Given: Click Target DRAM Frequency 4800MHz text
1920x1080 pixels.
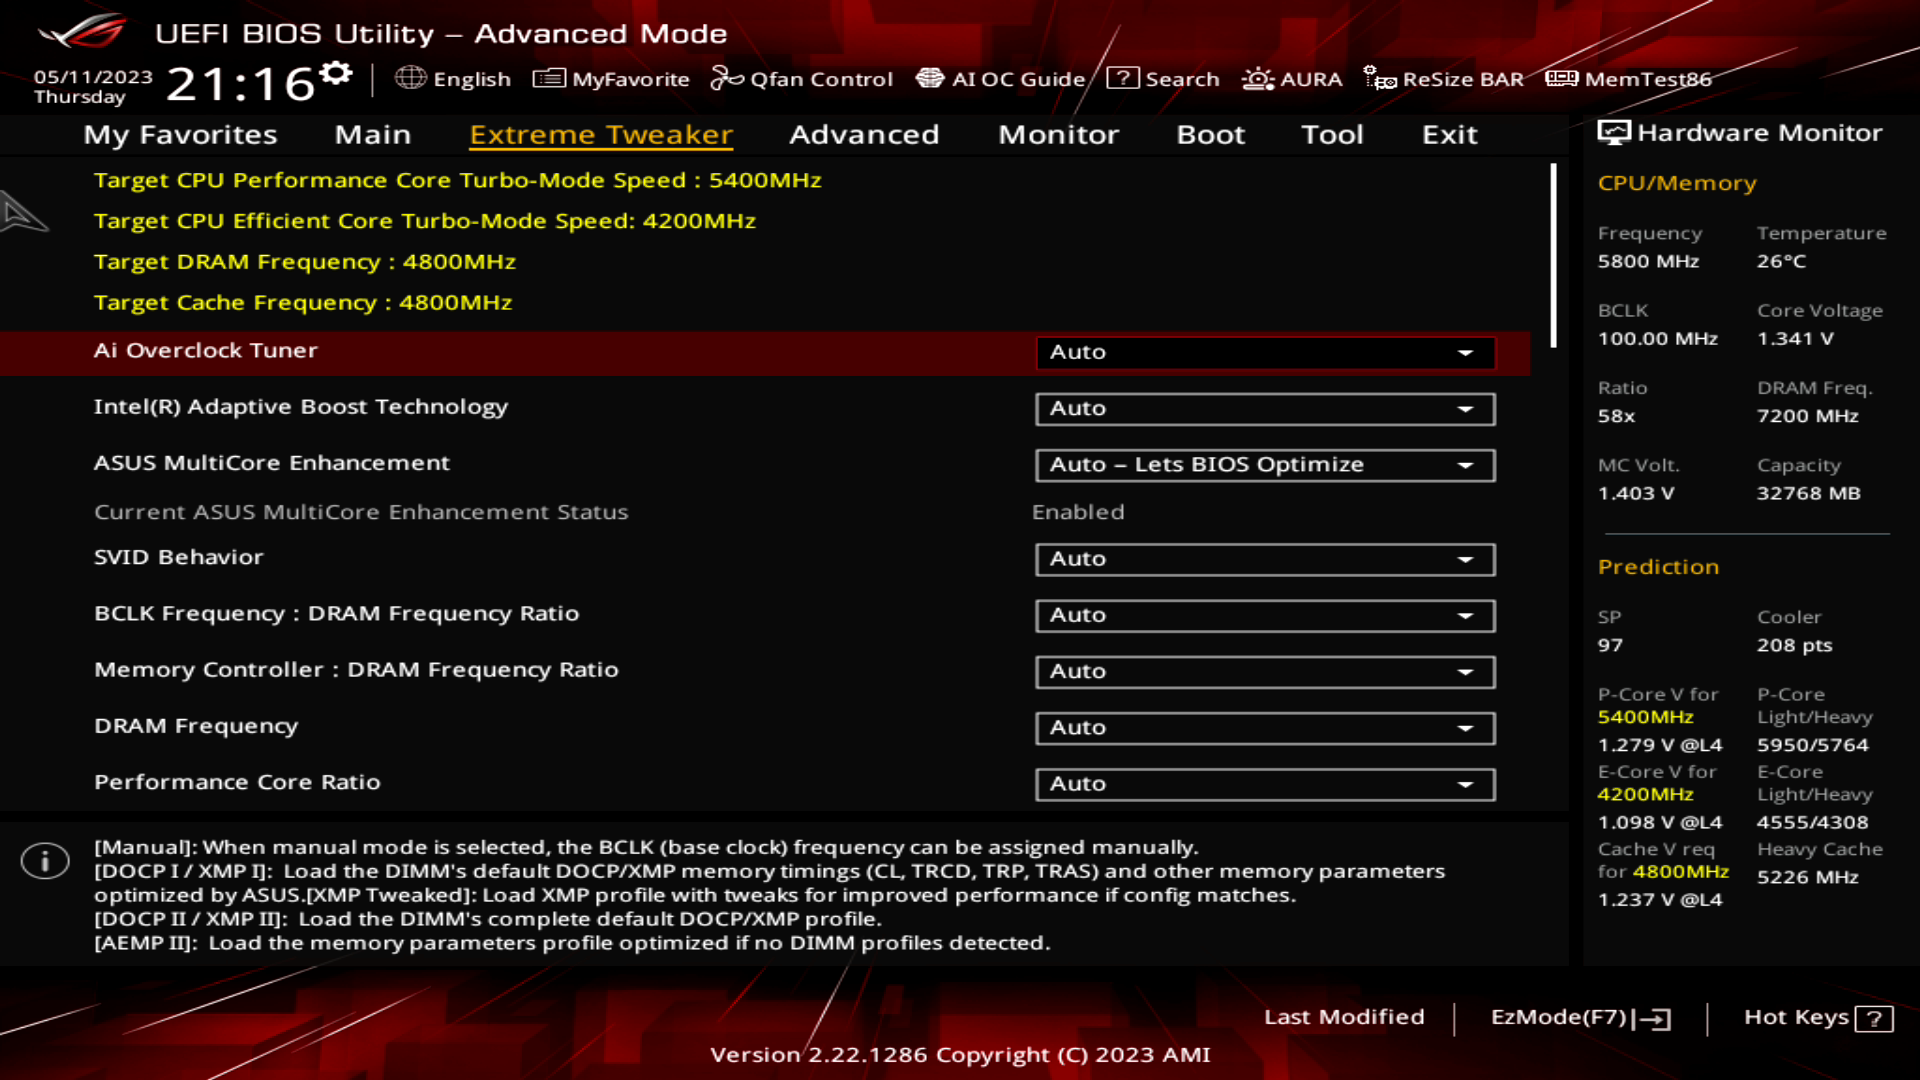Looking at the screenshot, I should [x=305, y=262].
